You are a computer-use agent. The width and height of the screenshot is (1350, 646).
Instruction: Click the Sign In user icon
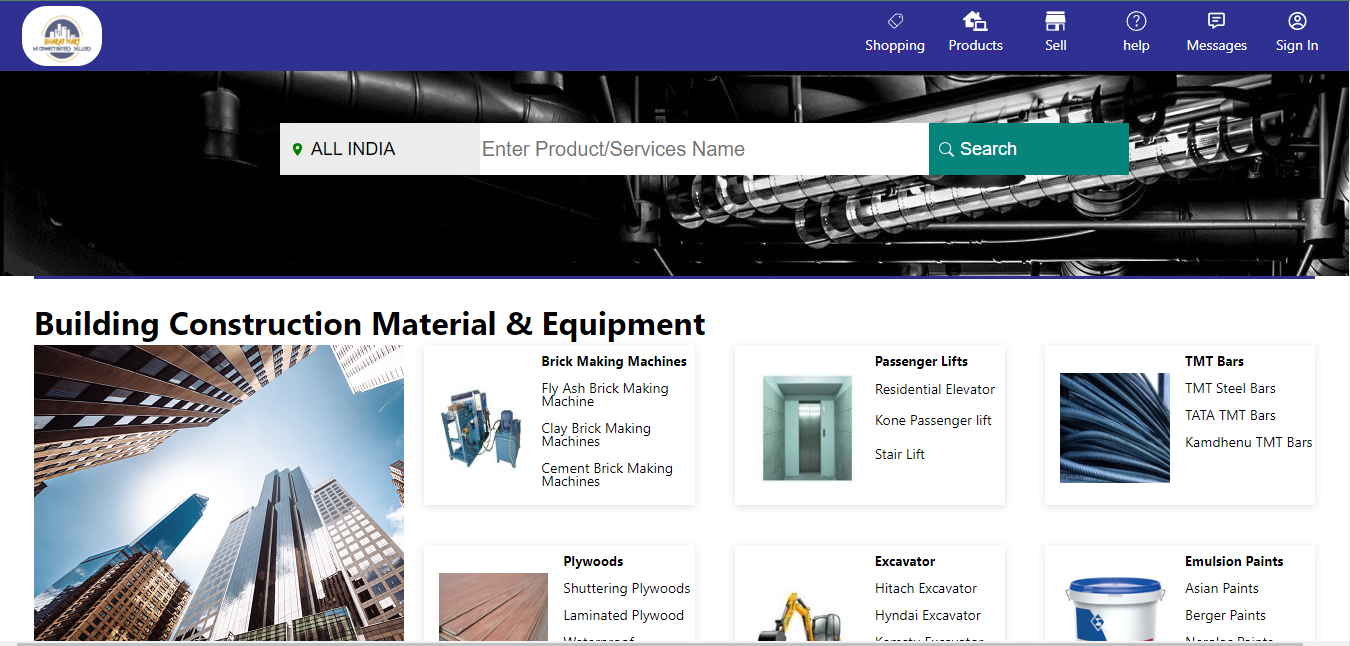click(1297, 21)
